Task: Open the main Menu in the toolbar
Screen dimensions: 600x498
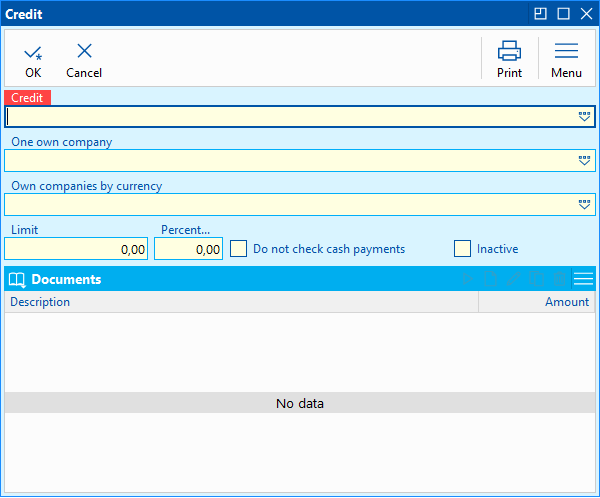Action: (566, 59)
